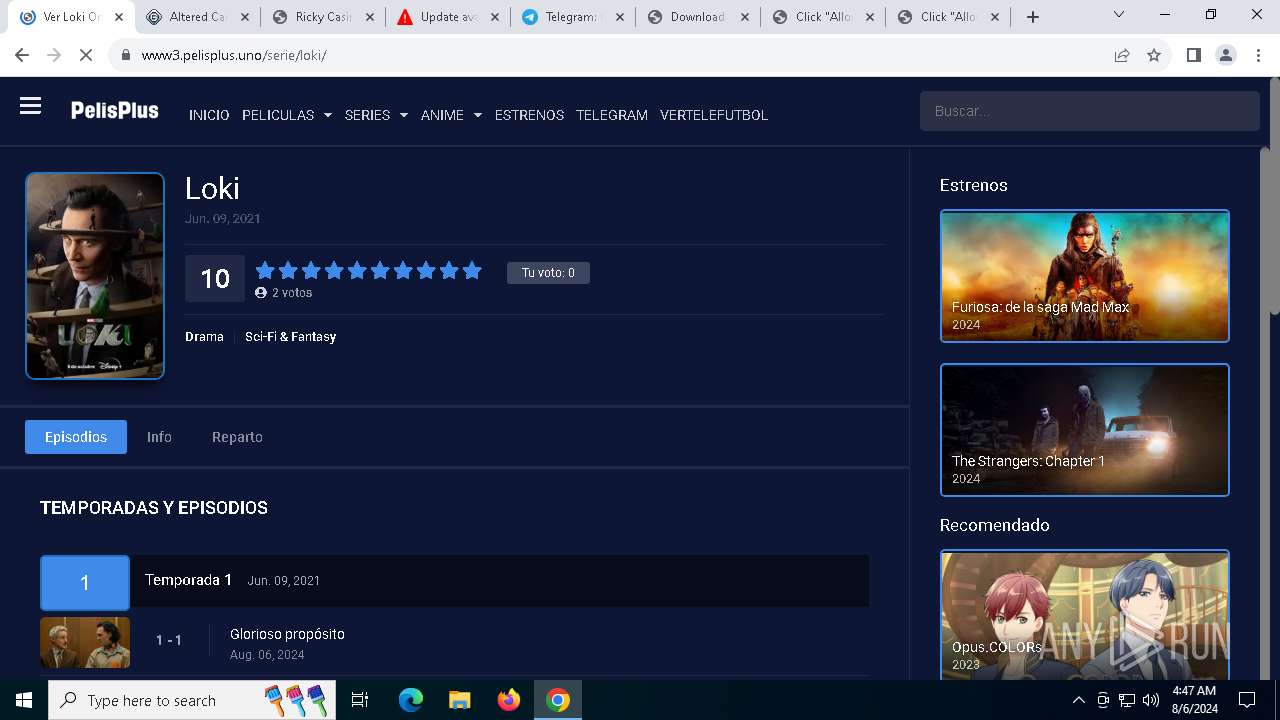This screenshot has width=1280, height=720.
Task: Rate with the fifth star
Action: point(357,270)
